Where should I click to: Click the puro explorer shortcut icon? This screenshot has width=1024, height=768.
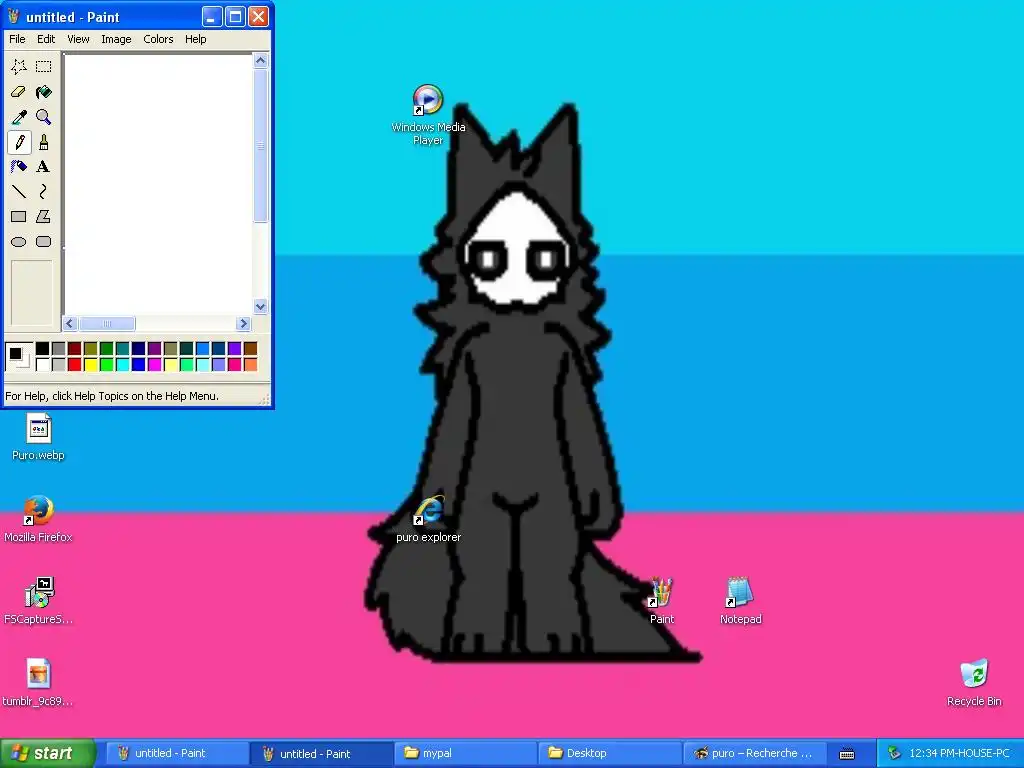[x=428, y=510]
